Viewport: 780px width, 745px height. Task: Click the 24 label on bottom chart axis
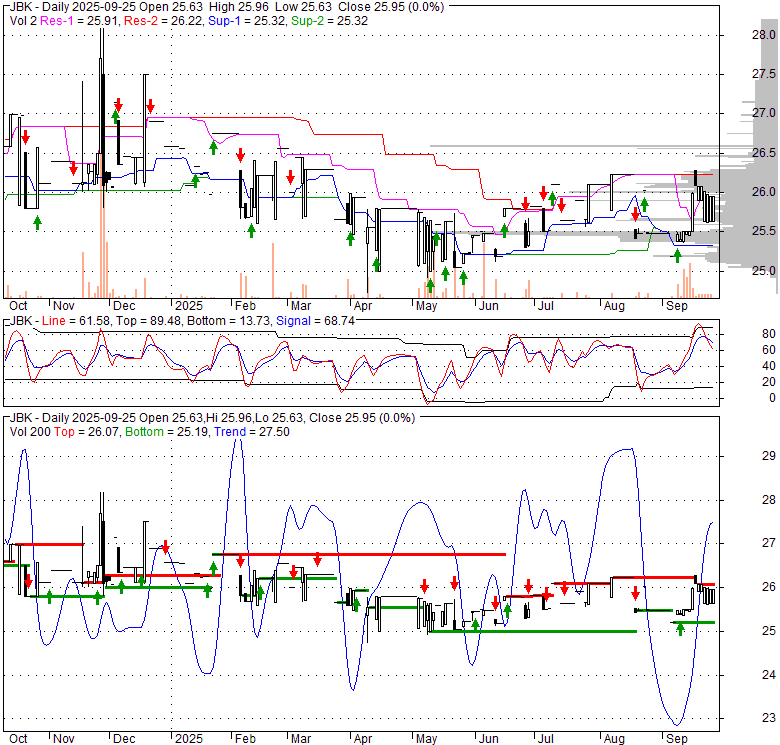click(769, 675)
